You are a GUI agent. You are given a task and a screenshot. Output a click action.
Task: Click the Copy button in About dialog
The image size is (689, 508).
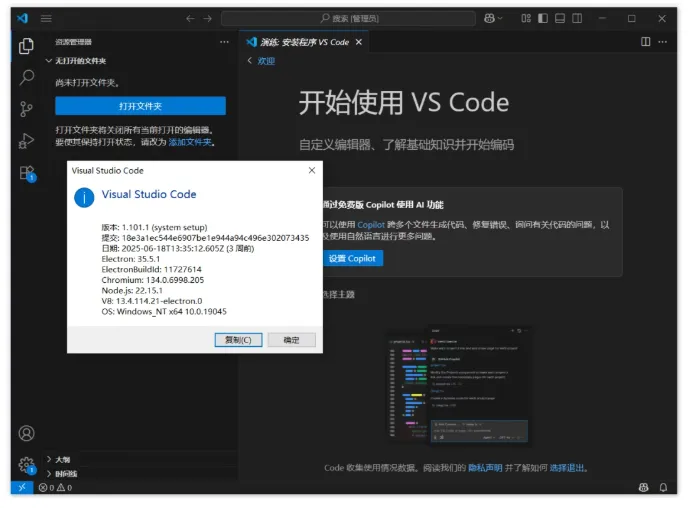coord(238,340)
